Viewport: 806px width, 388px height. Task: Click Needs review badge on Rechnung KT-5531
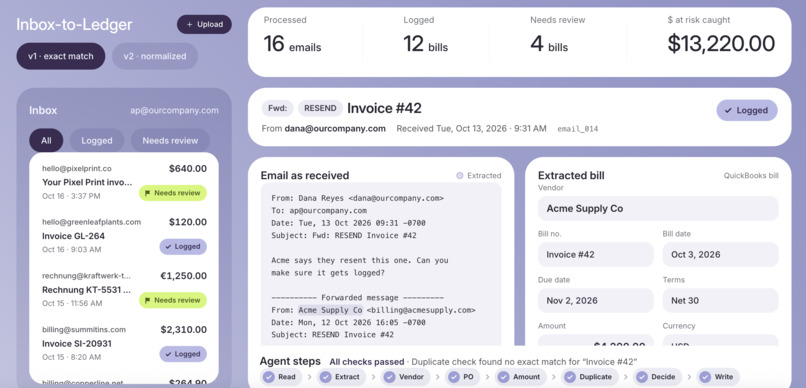point(173,300)
